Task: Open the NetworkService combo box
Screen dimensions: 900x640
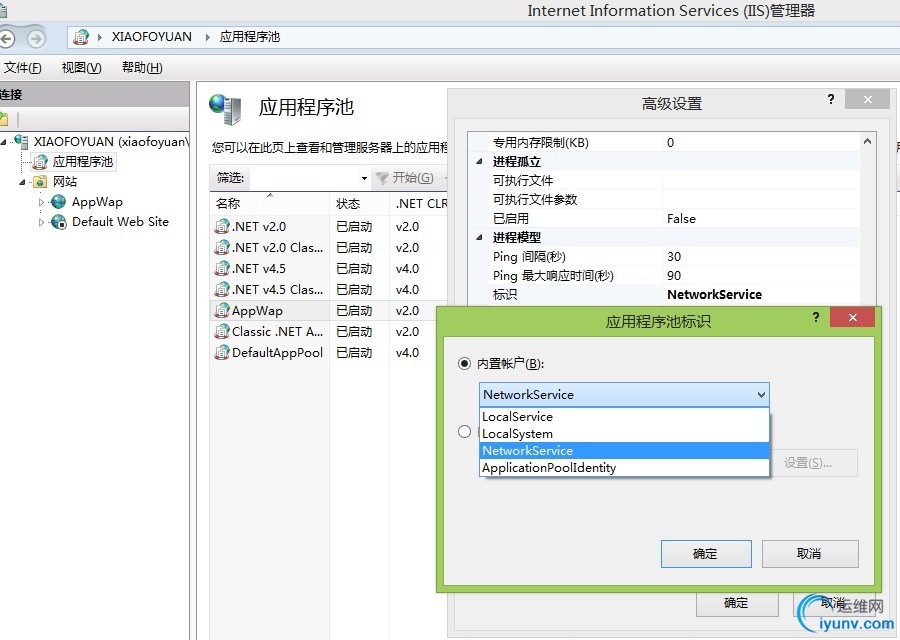Action: click(624, 394)
